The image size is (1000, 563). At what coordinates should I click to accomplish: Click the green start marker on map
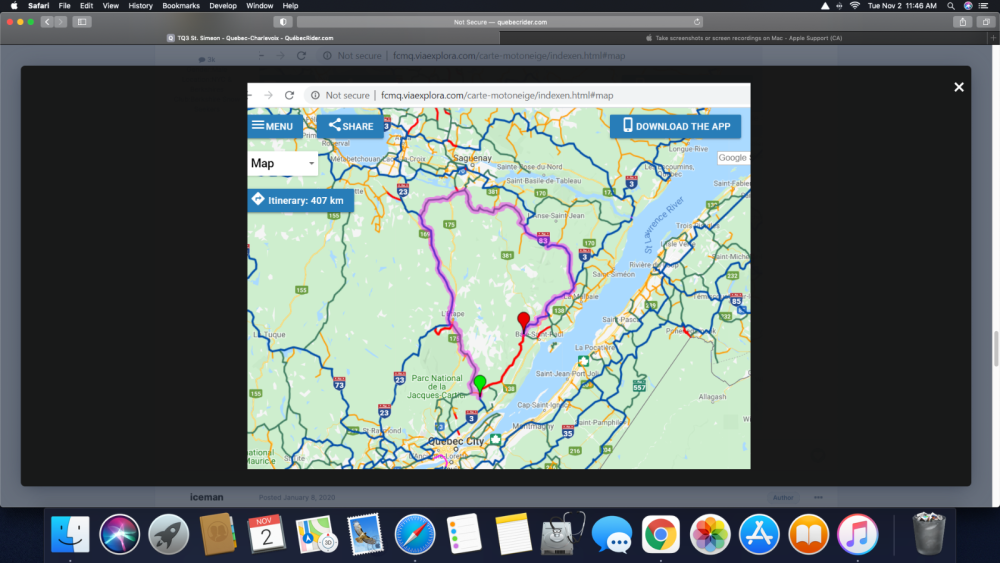480,383
